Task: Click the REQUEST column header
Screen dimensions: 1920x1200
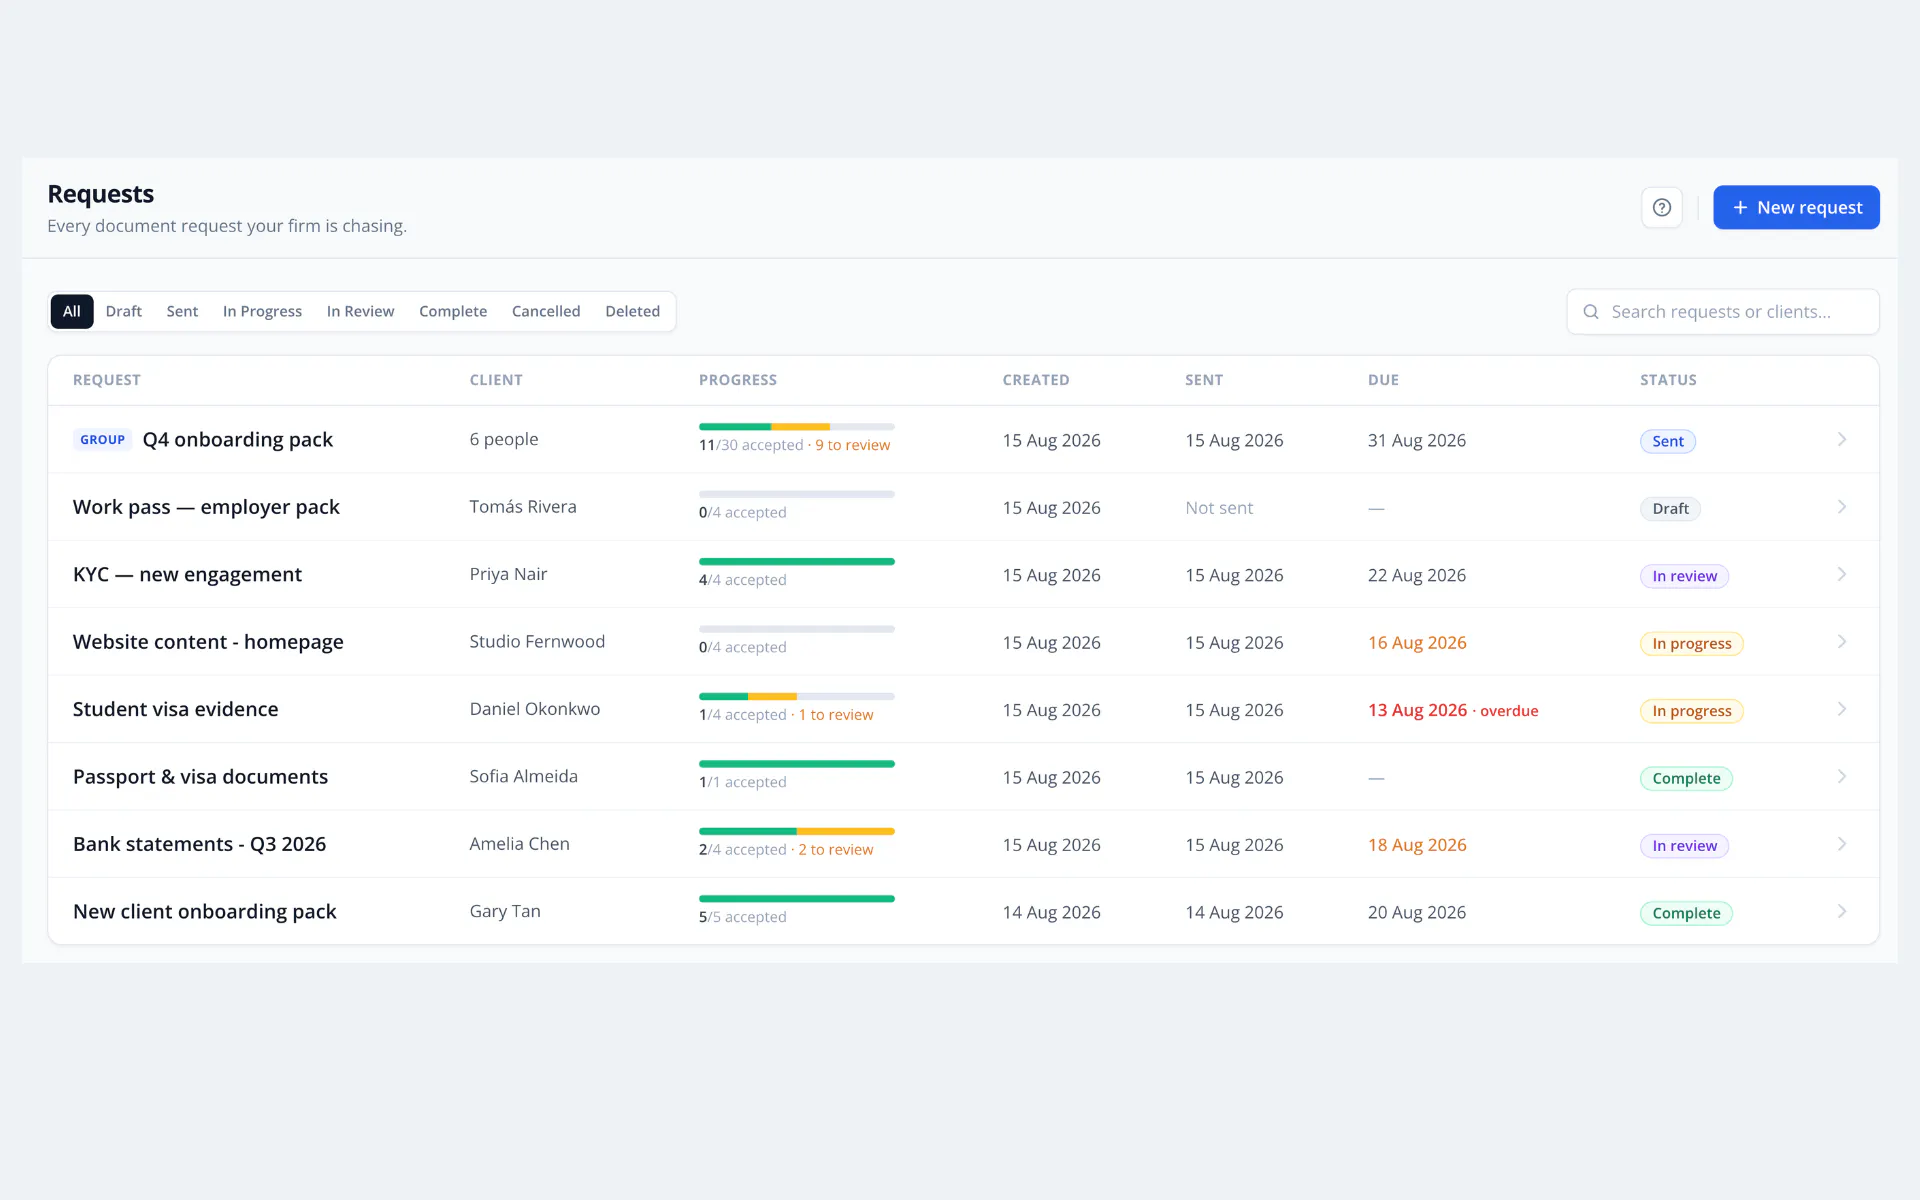Action: click(x=107, y=380)
